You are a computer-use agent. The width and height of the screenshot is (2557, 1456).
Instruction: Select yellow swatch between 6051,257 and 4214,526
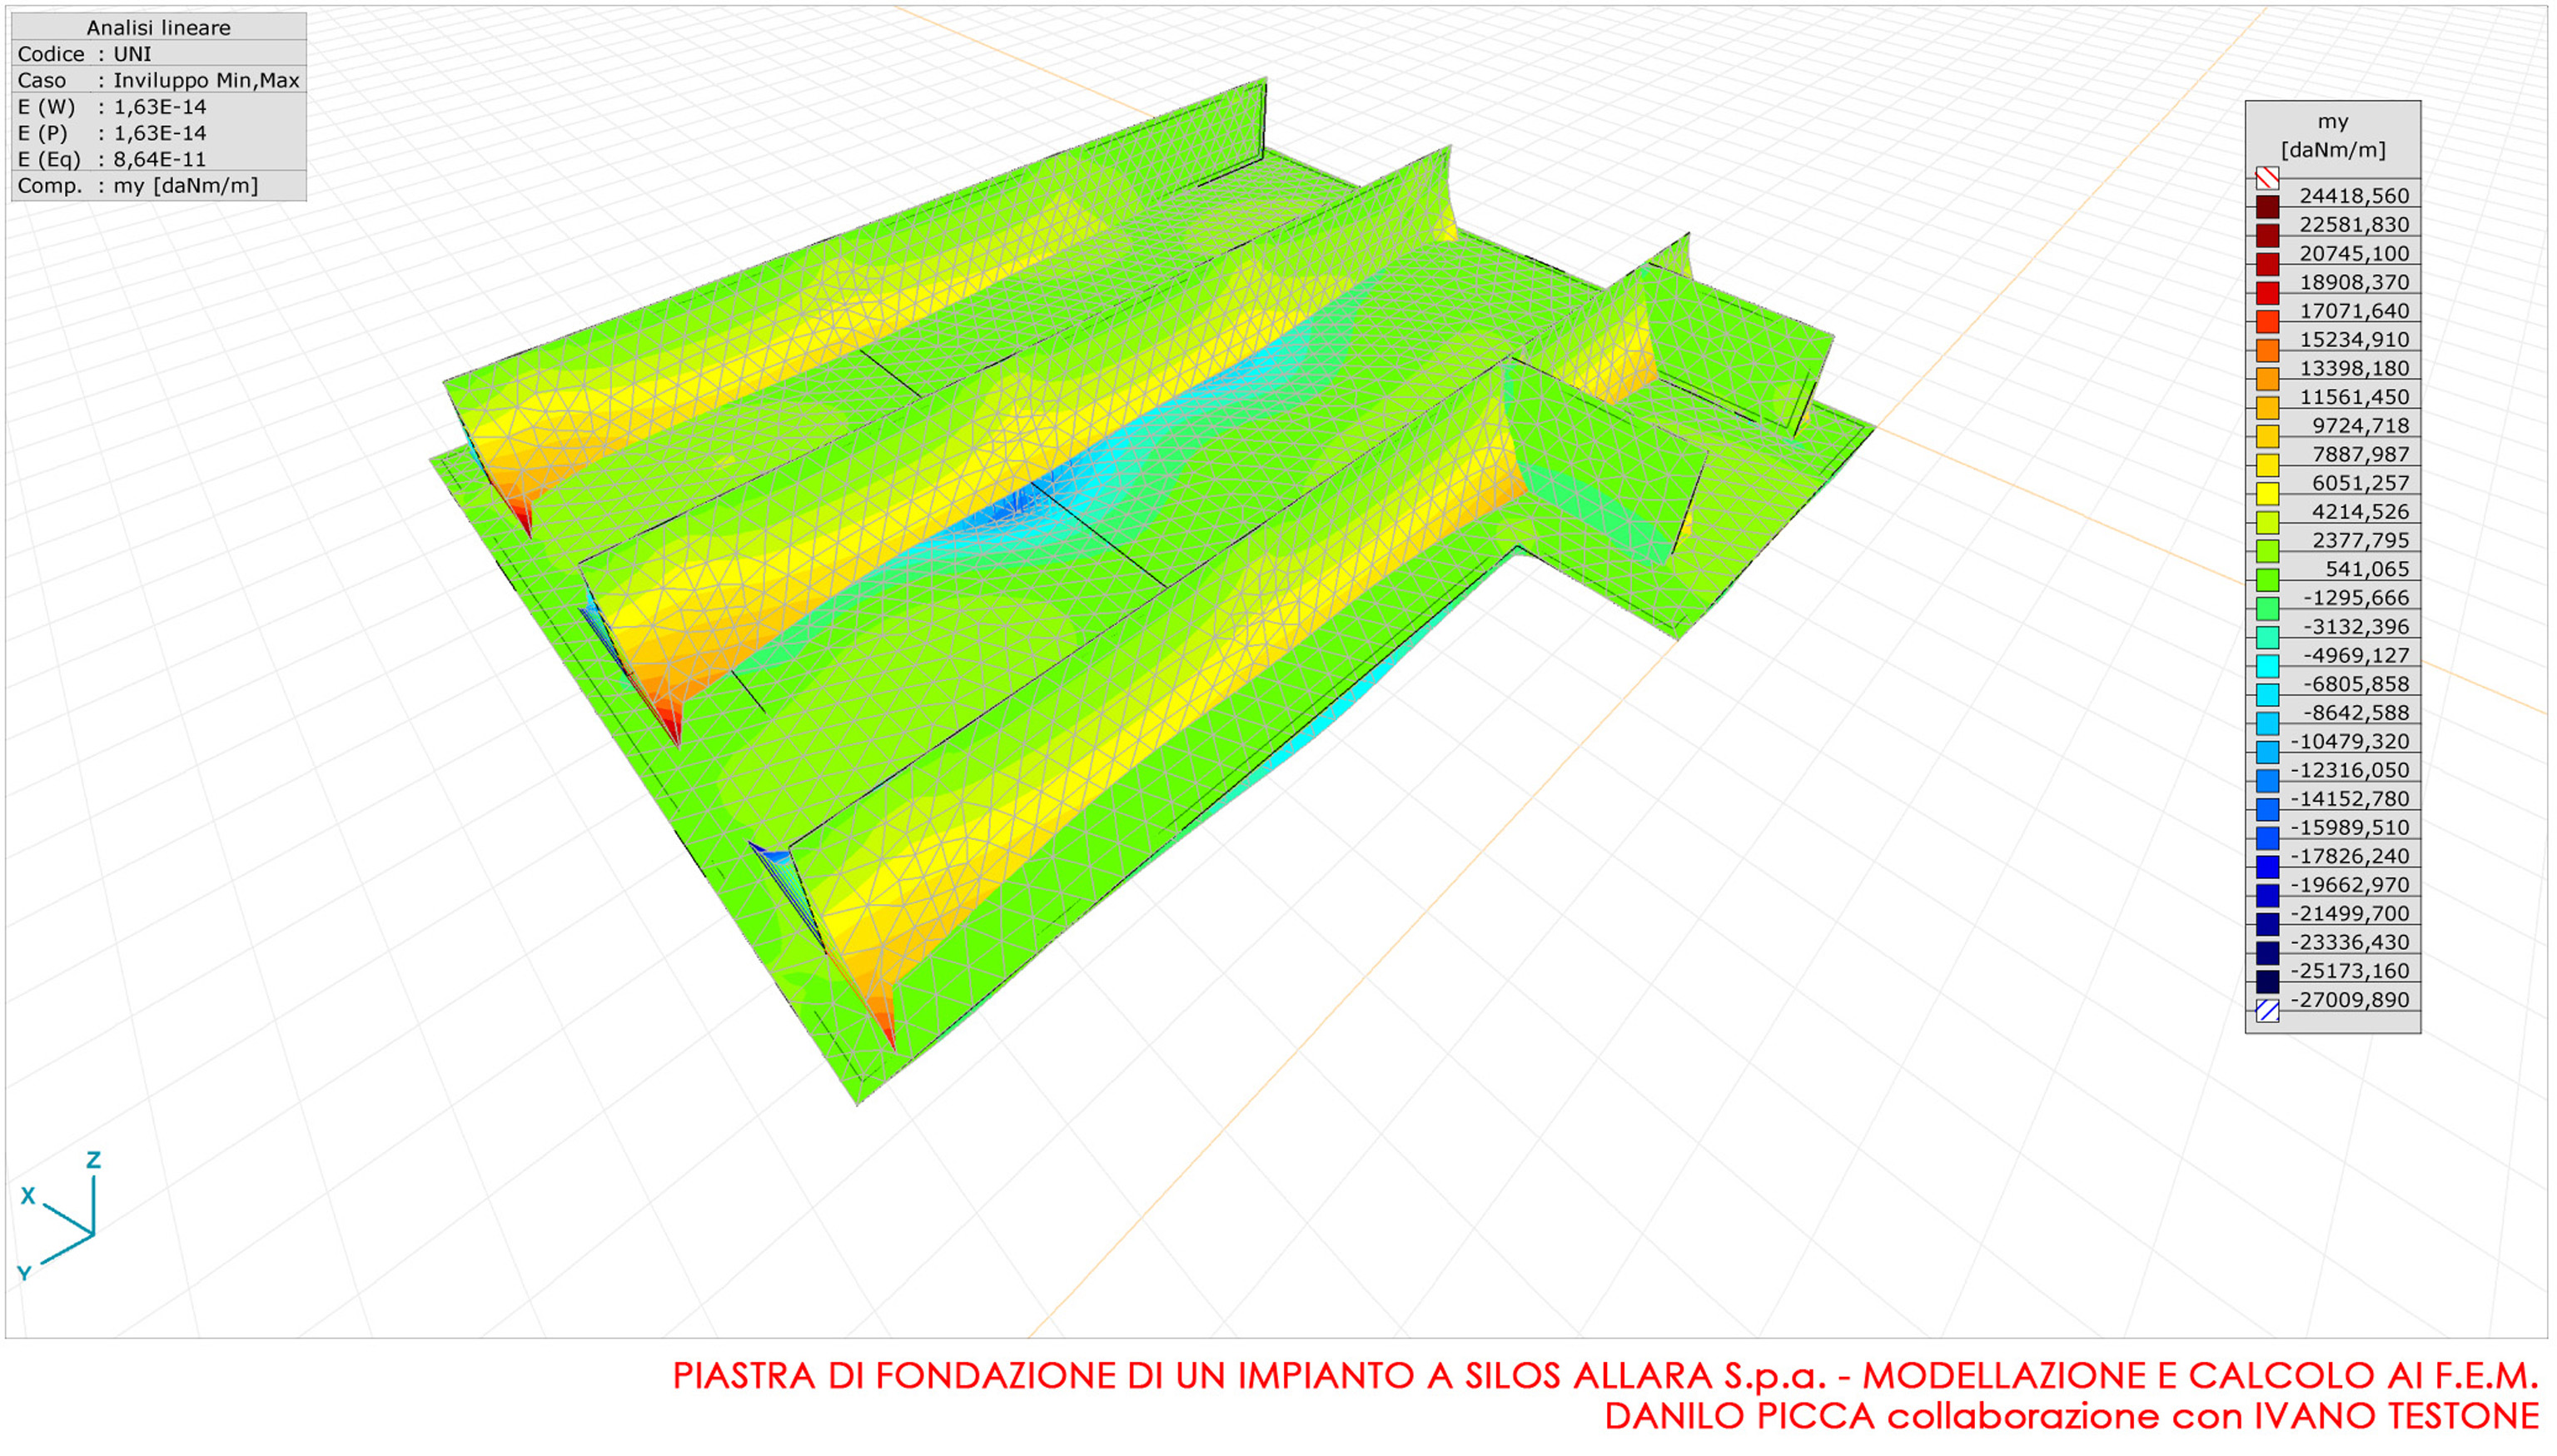click(x=2267, y=494)
